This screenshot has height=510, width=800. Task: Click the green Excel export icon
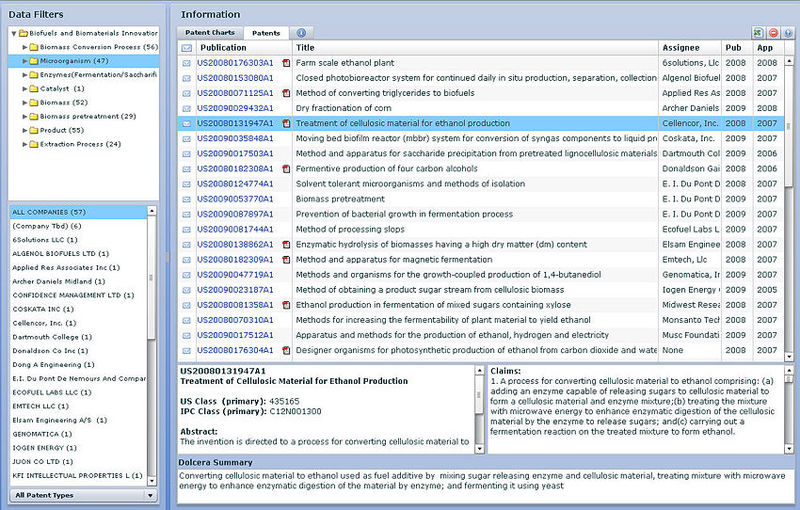[x=760, y=33]
